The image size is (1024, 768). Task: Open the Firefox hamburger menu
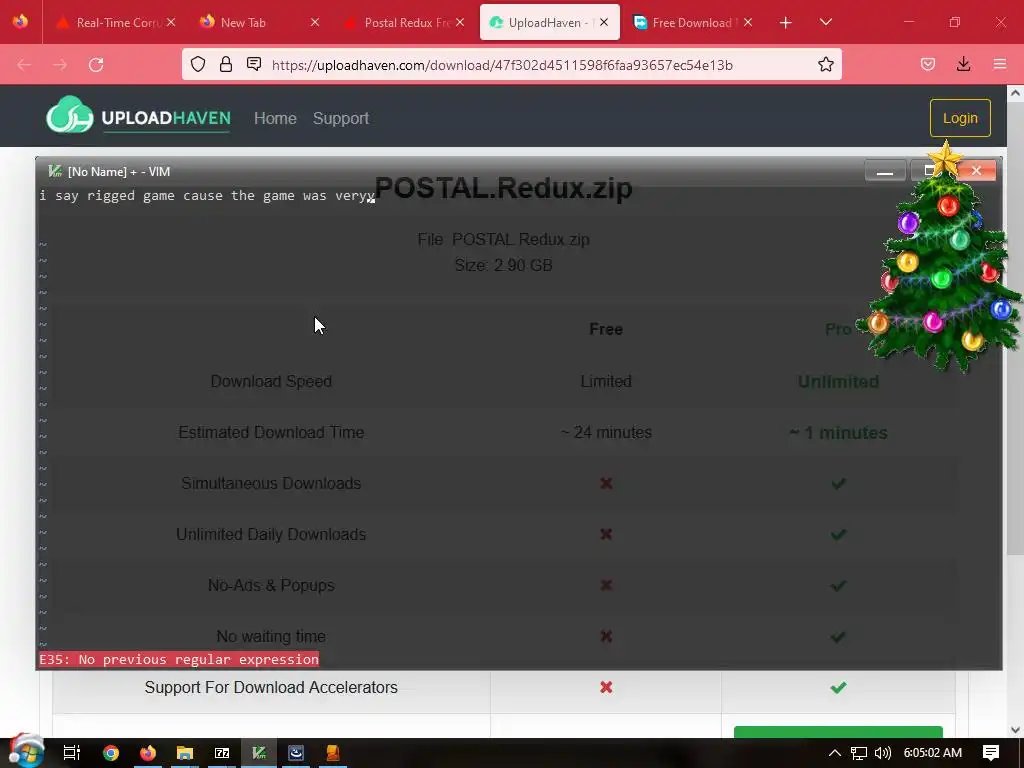point(1000,64)
